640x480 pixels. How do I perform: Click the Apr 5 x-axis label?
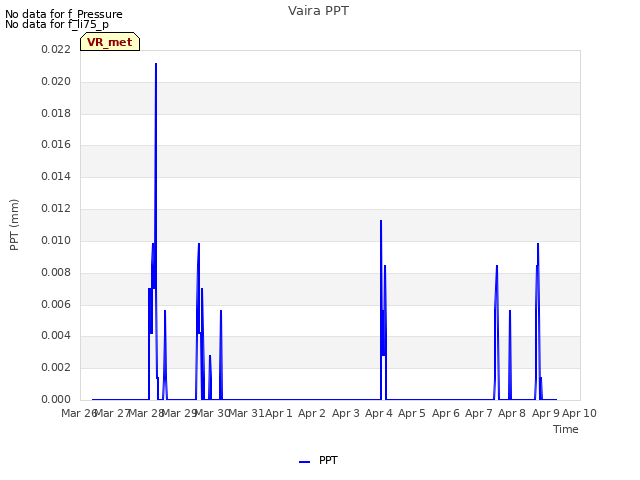click(x=412, y=413)
